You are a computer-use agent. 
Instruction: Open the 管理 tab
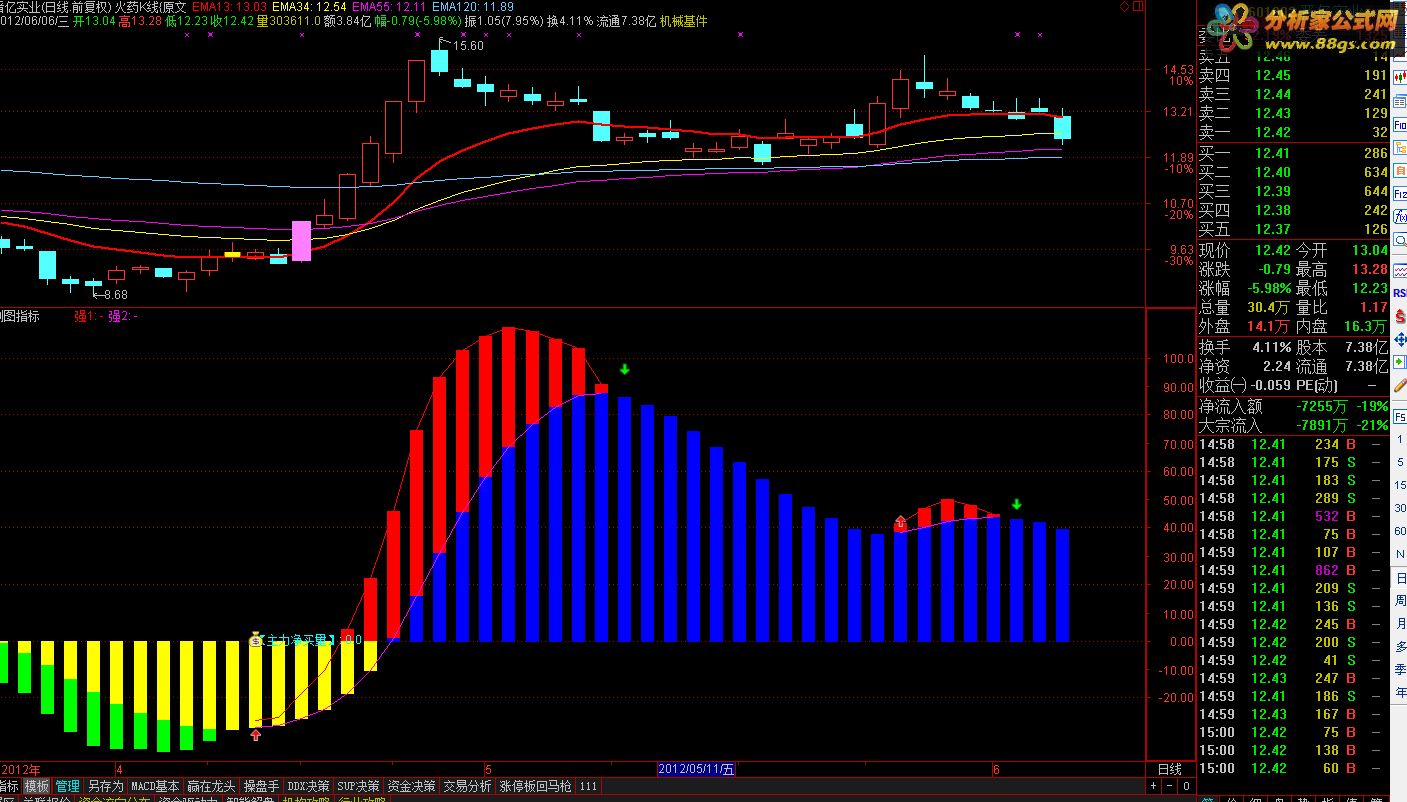67,786
